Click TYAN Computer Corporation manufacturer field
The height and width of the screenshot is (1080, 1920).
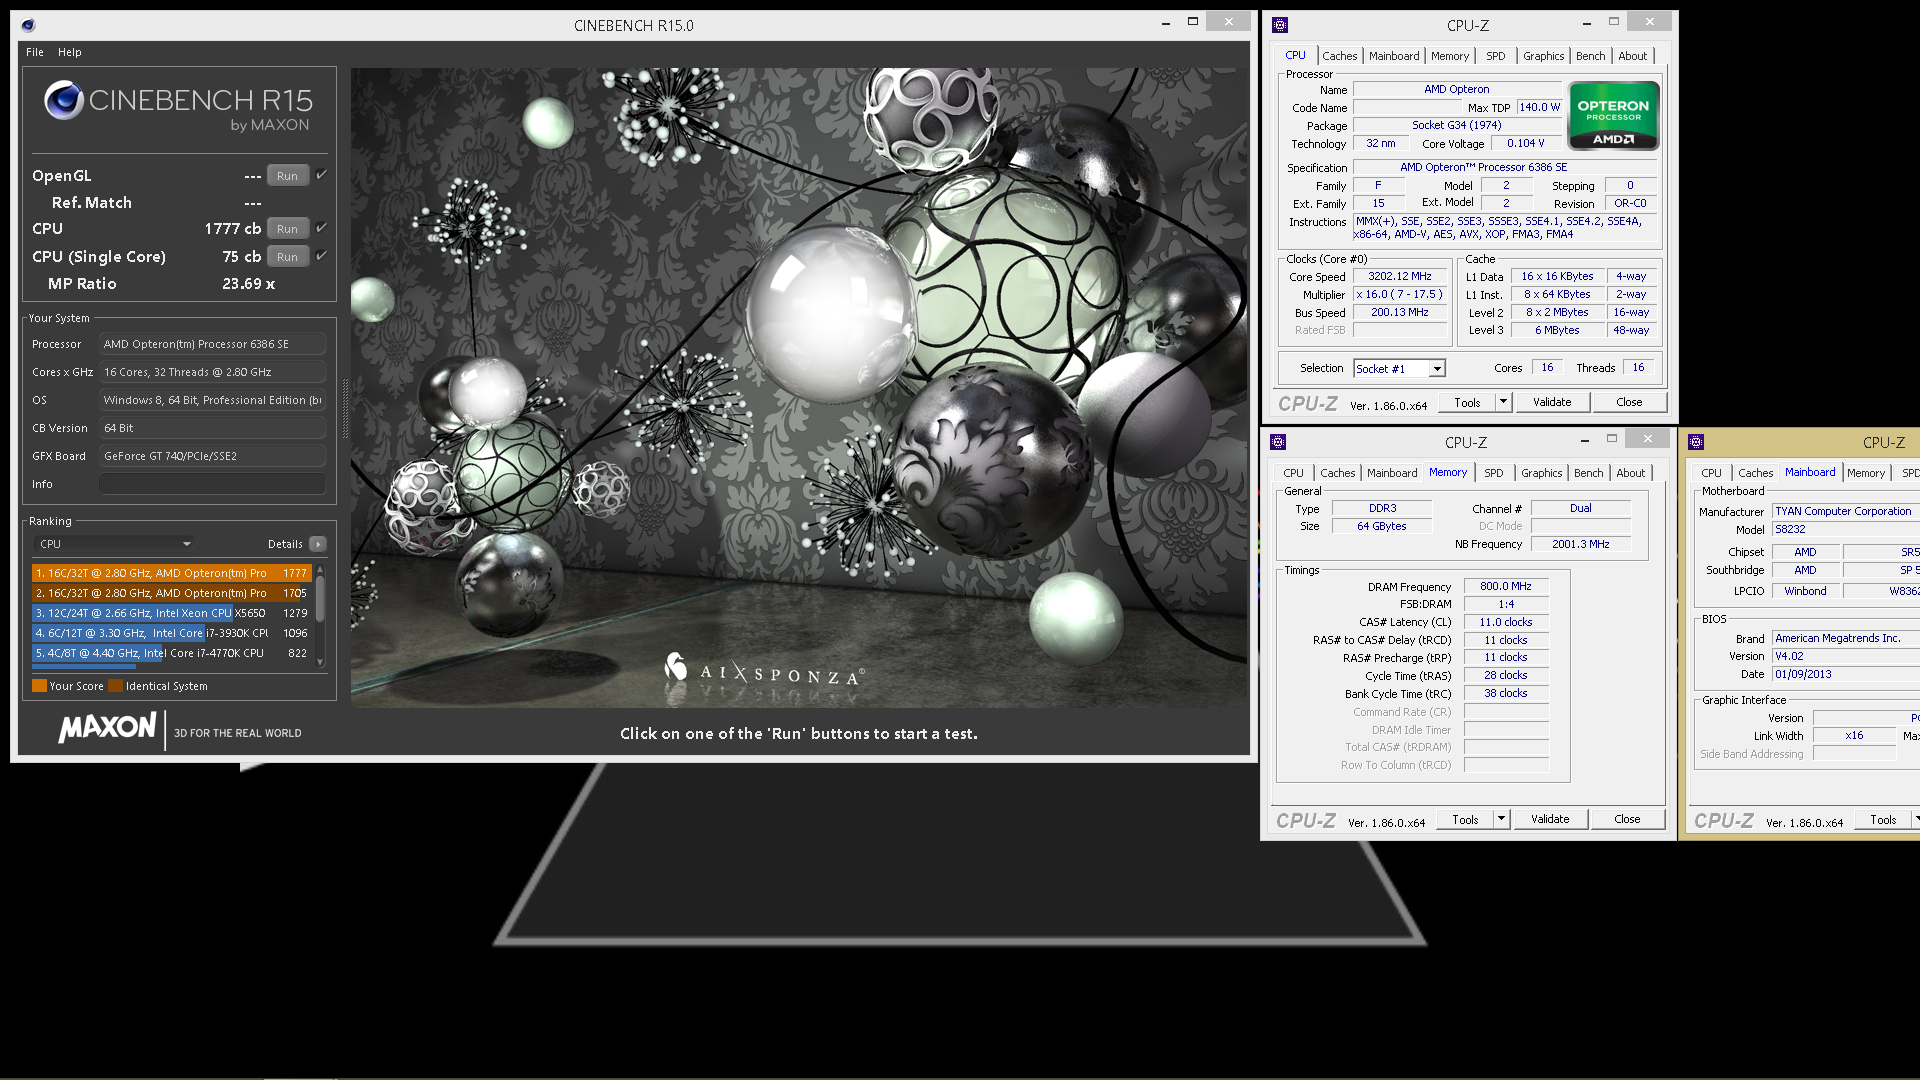coord(1846,511)
